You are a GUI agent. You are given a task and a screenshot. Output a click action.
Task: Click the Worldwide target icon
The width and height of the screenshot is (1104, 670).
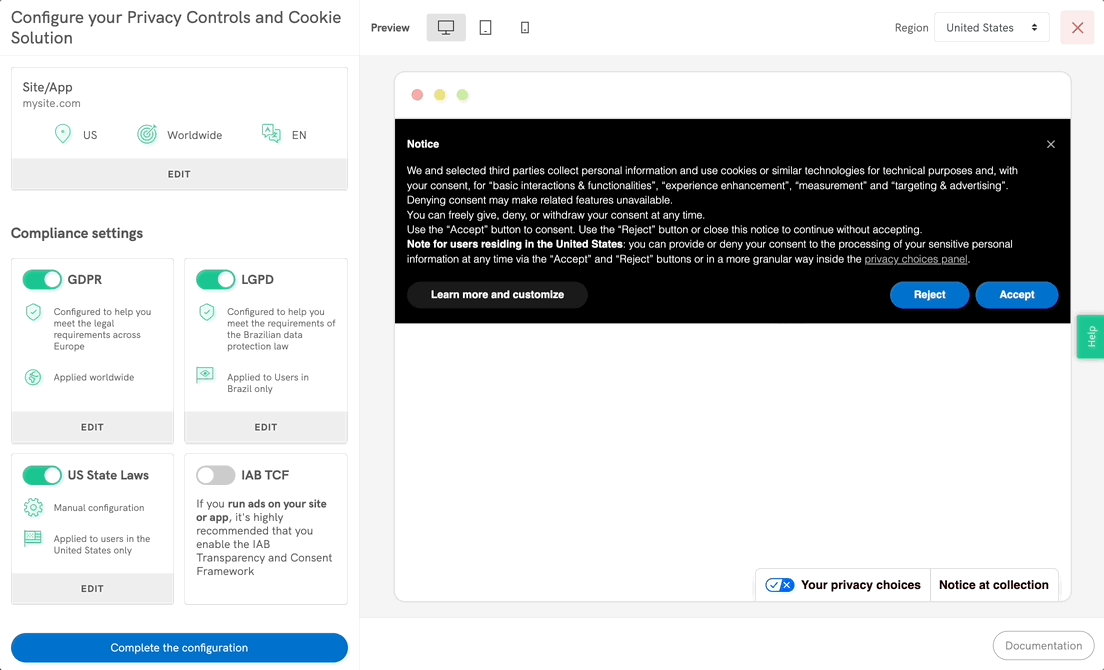coord(147,134)
